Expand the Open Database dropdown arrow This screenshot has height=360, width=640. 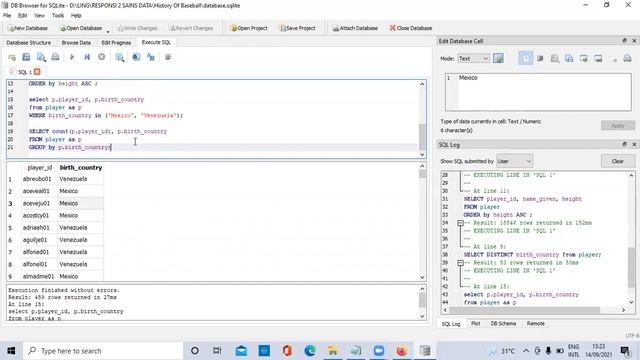[108, 31]
